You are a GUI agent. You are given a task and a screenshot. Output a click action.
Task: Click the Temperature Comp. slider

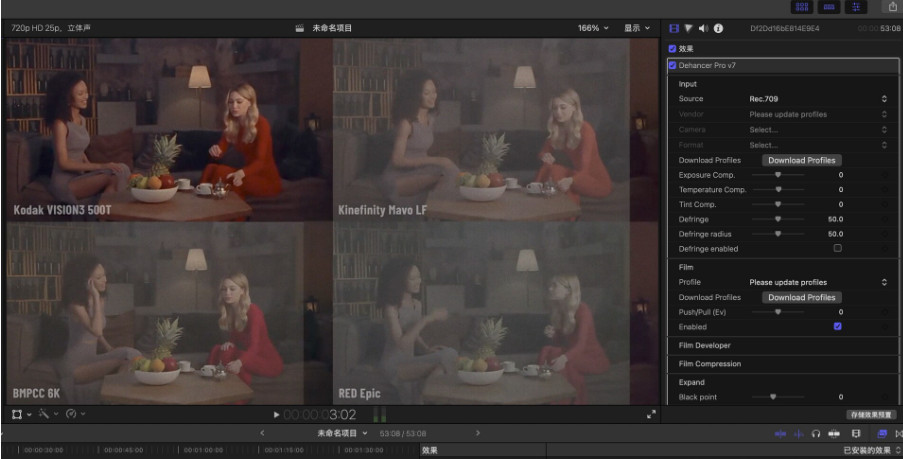pos(778,189)
